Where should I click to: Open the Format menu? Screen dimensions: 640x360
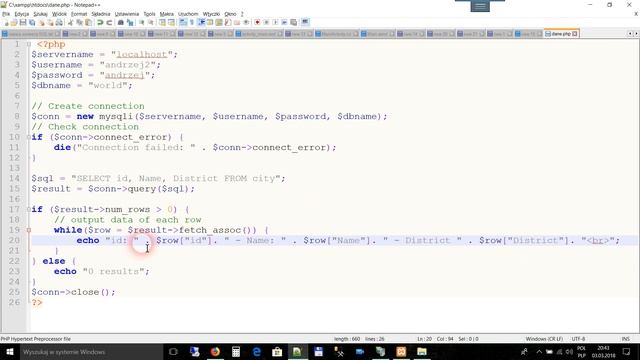tap(79, 14)
